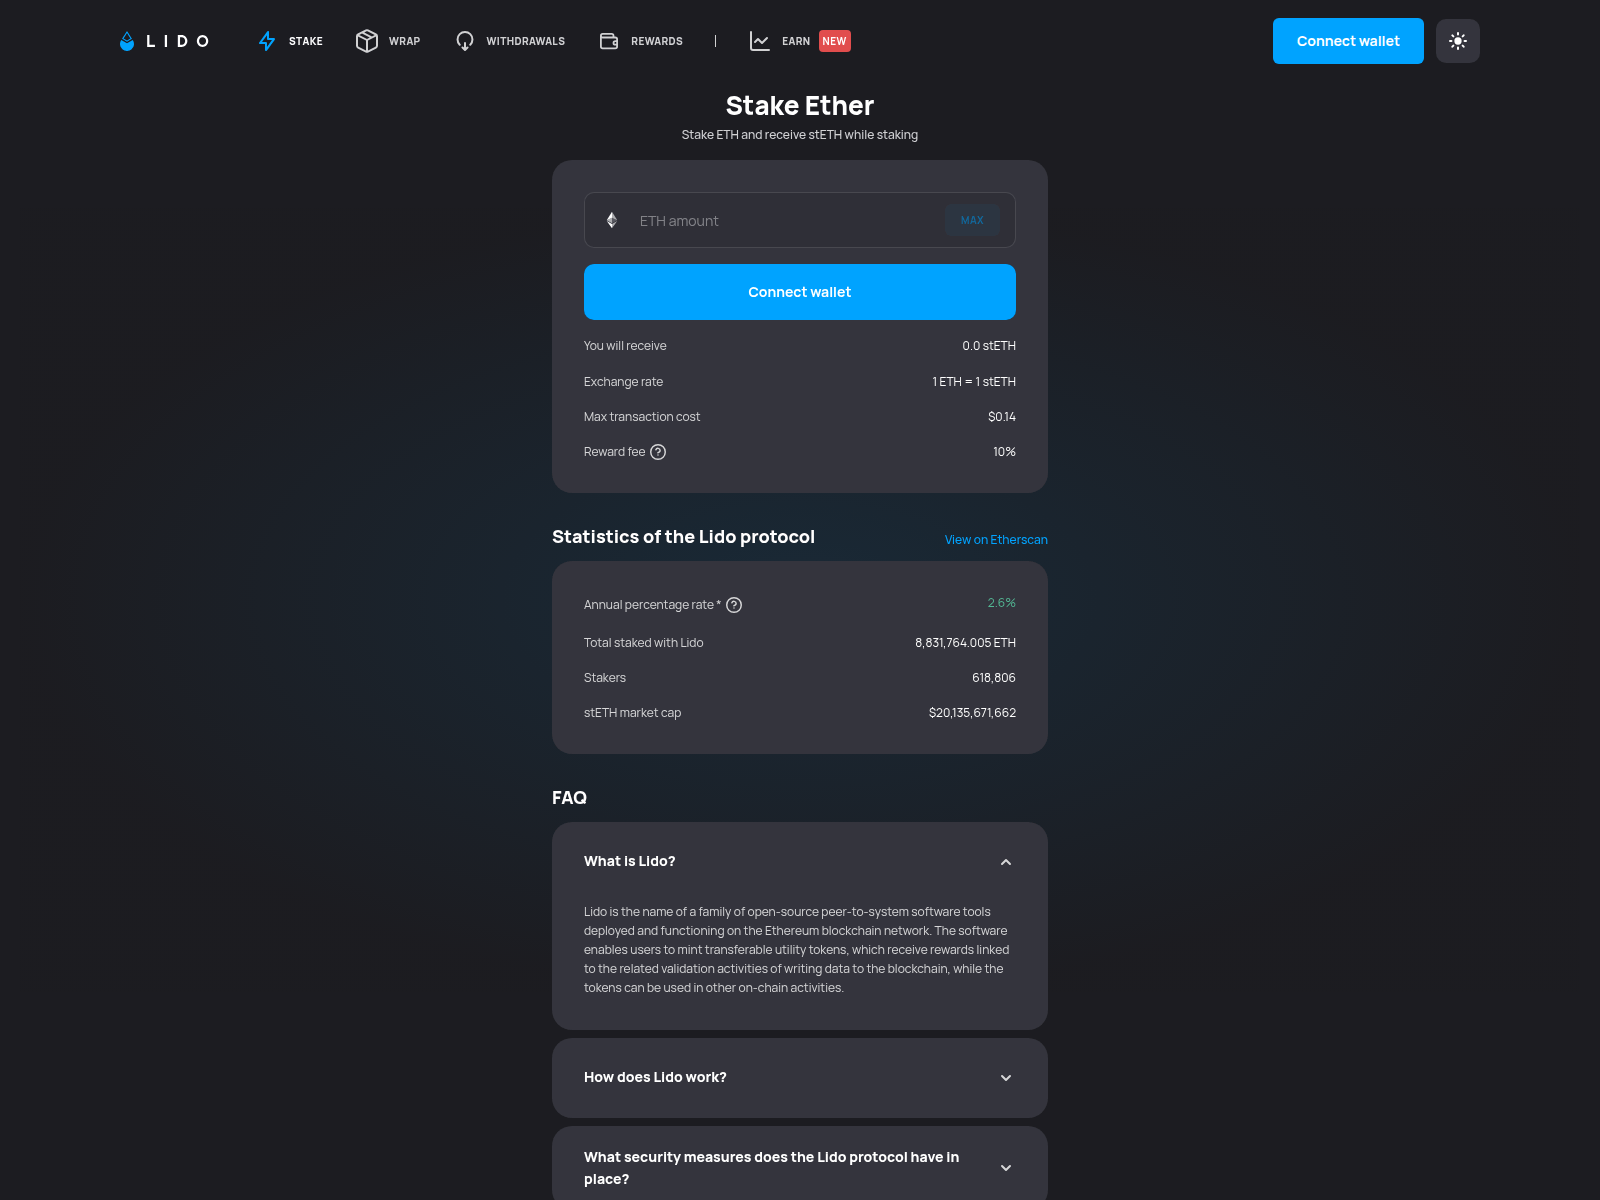Click the 2.6% annual percentage rate value

(1001, 603)
